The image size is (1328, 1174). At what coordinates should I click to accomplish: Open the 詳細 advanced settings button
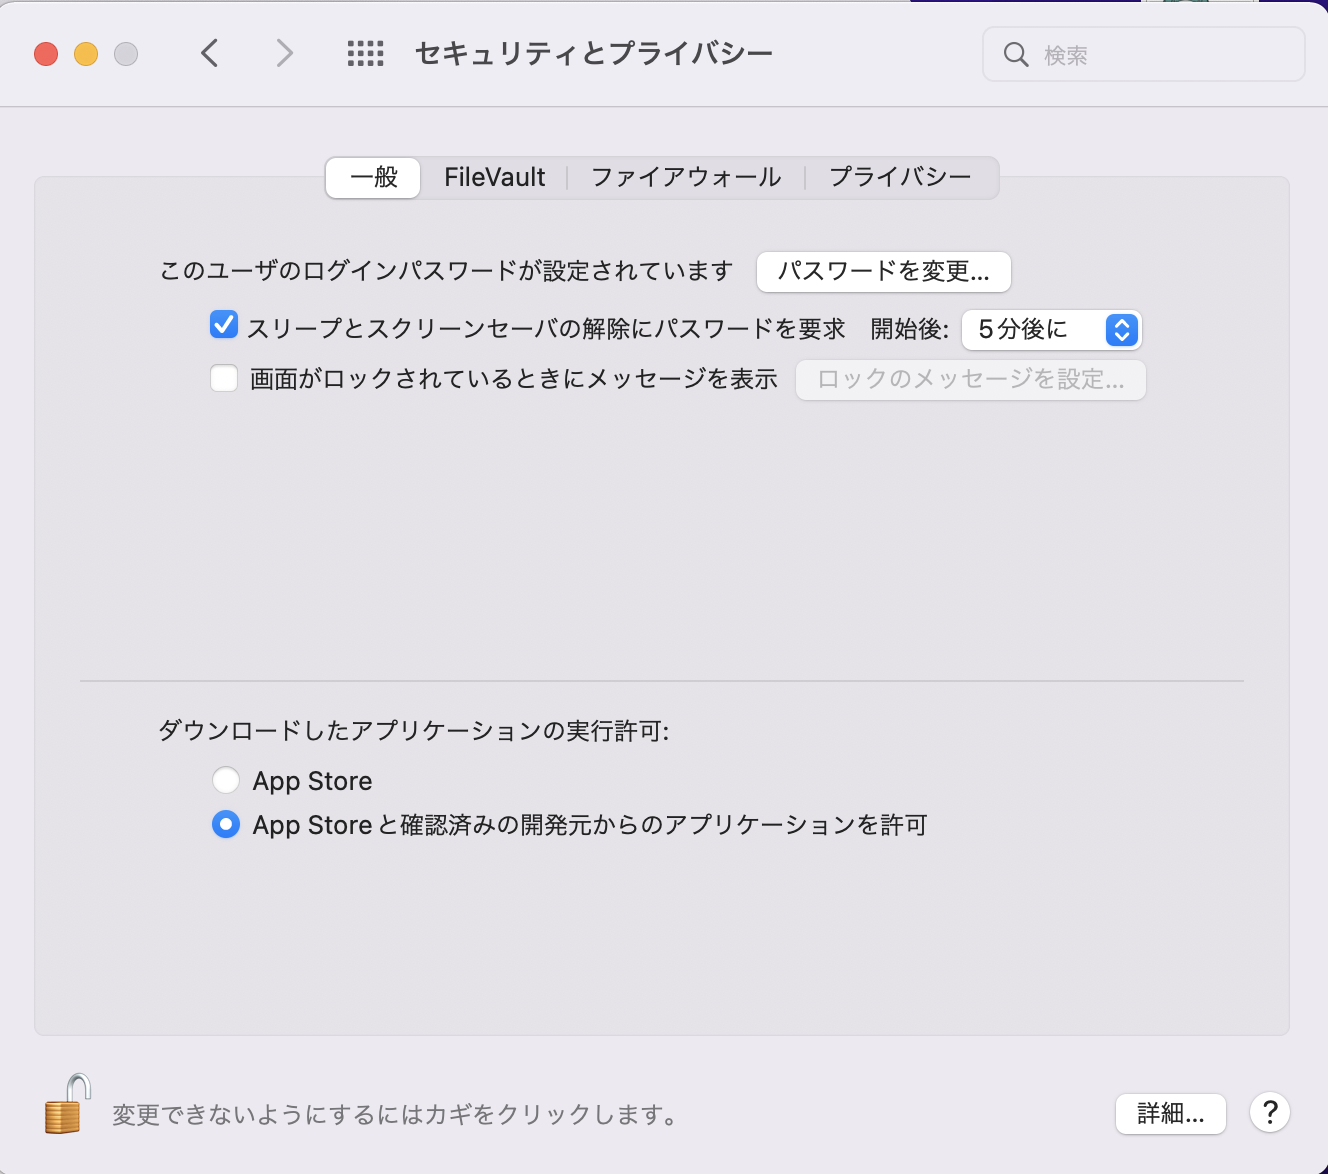1170,1113
